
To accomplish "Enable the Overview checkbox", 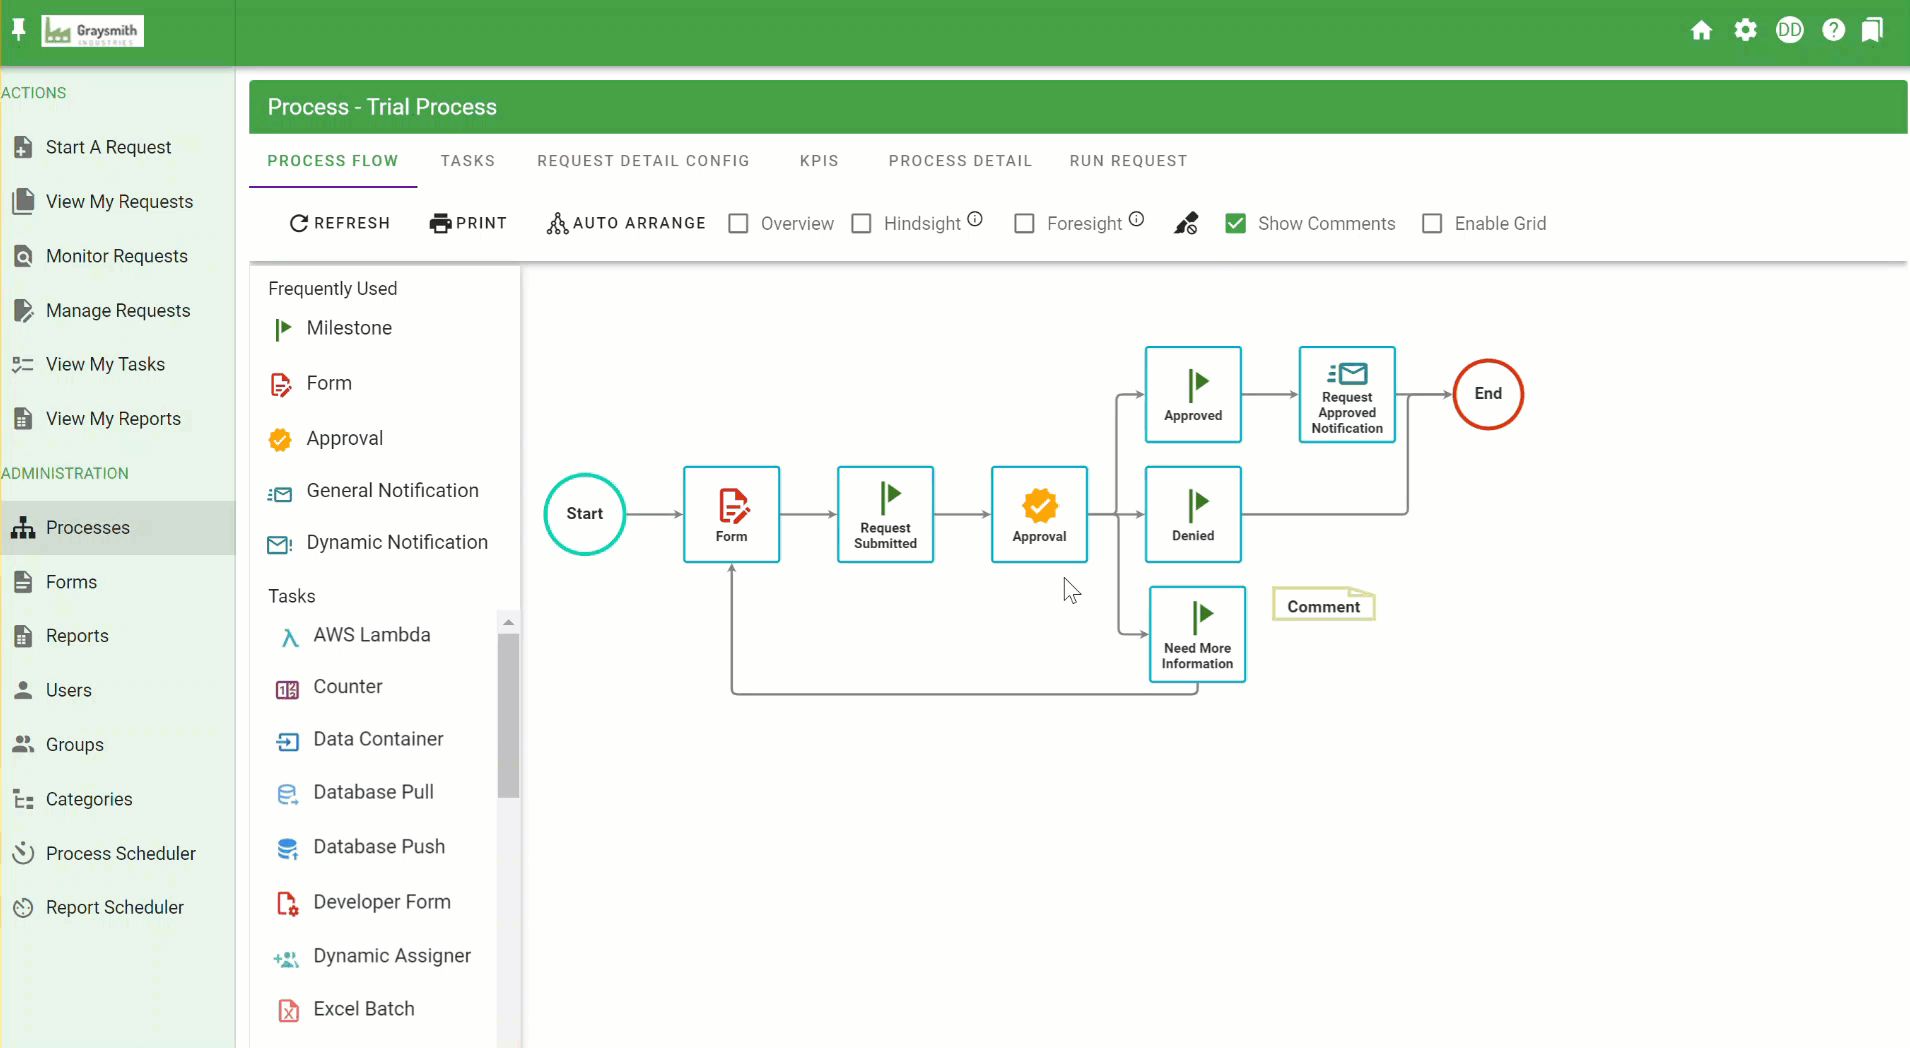I will [738, 223].
